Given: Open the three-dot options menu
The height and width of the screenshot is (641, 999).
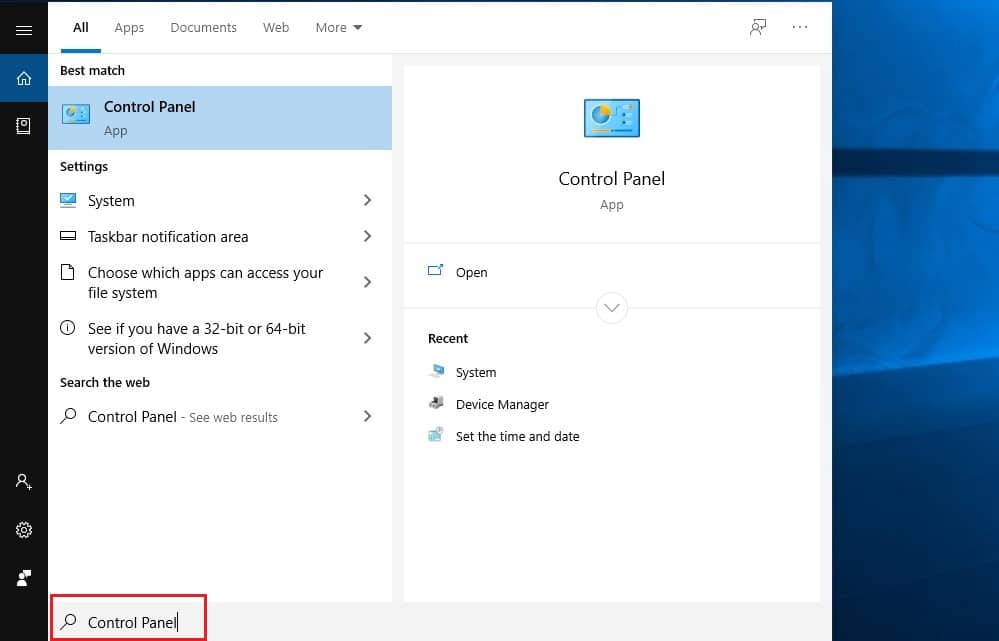Looking at the screenshot, I should pos(800,27).
